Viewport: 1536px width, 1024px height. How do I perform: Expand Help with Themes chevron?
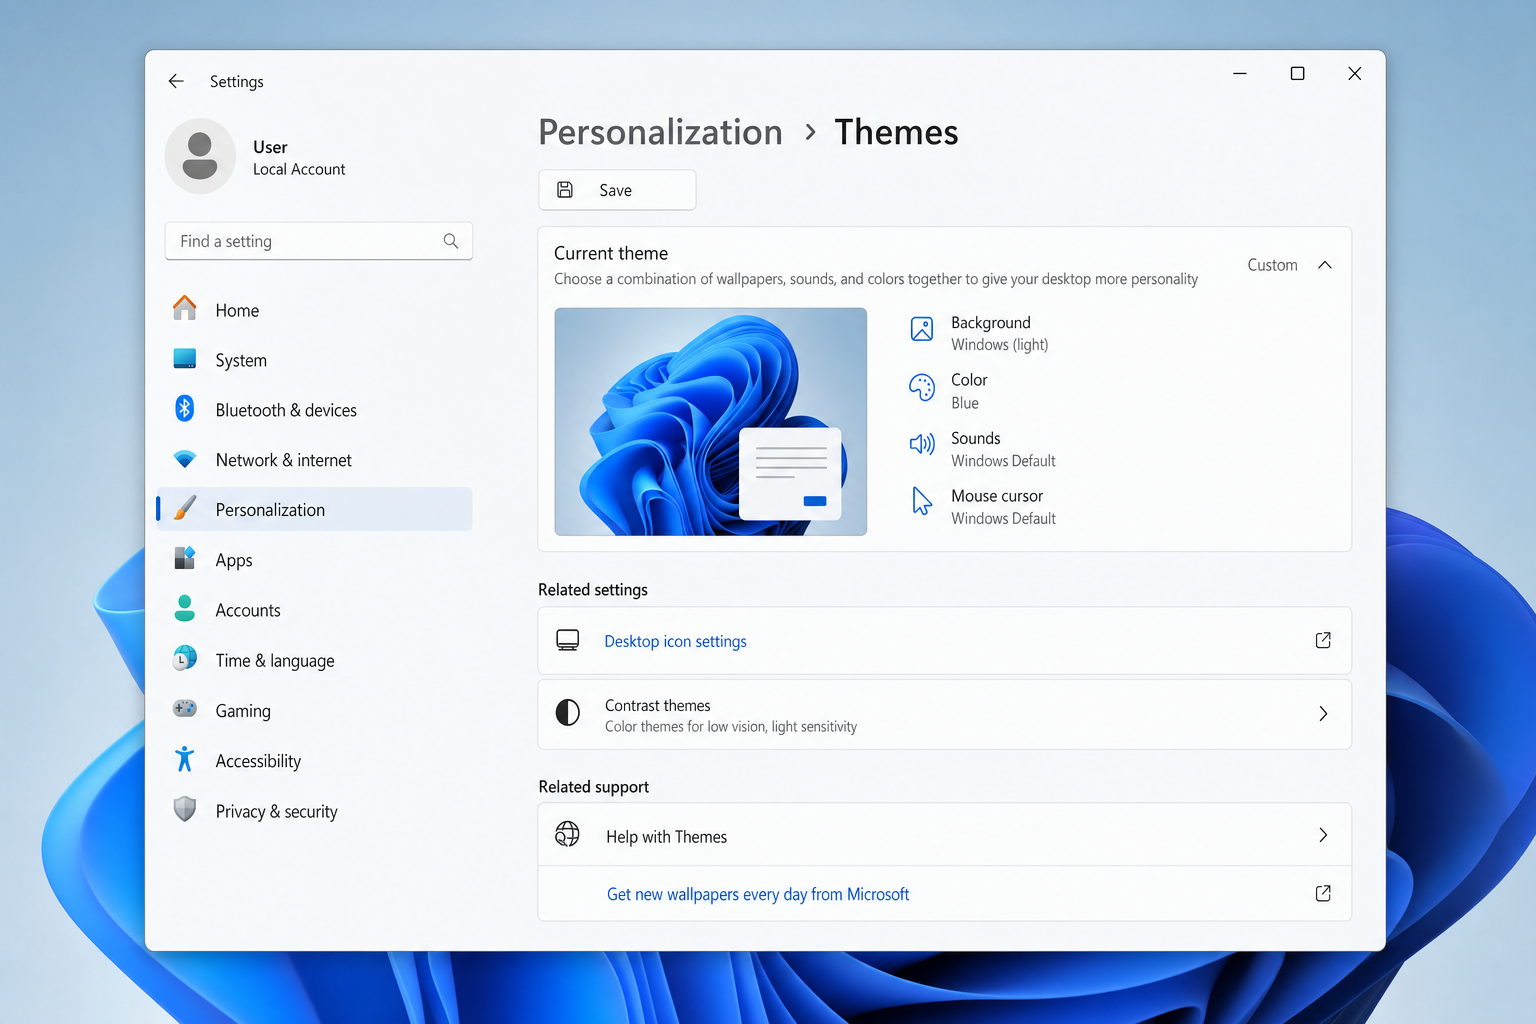1323,835
